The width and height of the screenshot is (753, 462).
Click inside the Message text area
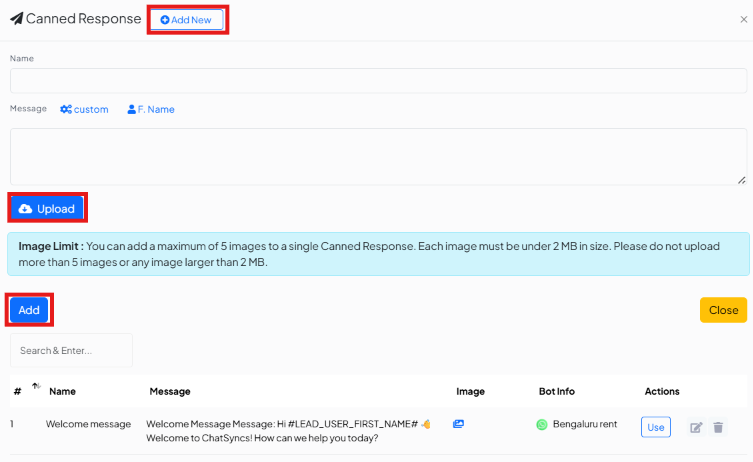[x=378, y=157]
